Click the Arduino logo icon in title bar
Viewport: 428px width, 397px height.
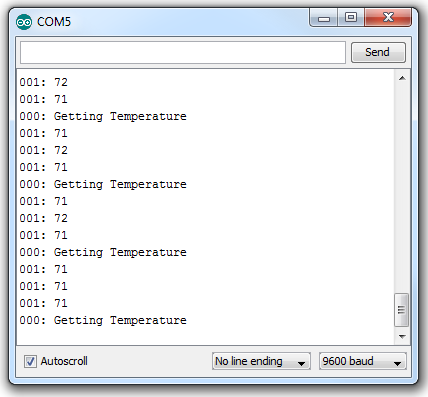(x=24, y=22)
